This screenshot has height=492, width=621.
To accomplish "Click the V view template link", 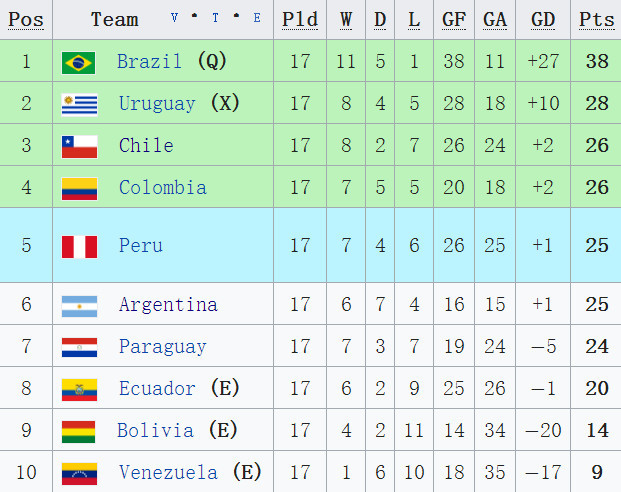I will tap(174, 17).
